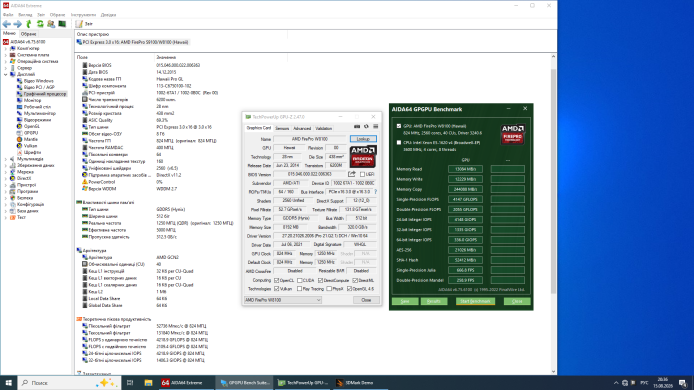
Task: Open the Довідка menu in AIDA64
Action: tap(108, 15)
